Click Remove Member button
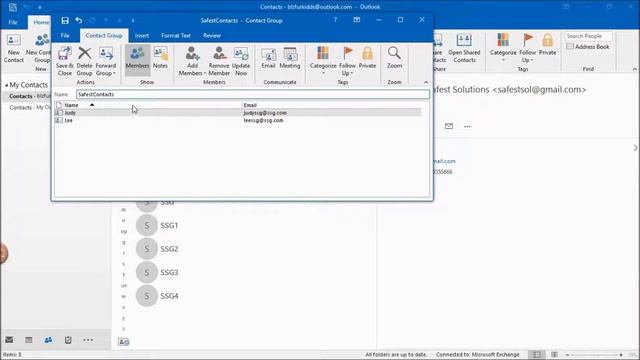The height and width of the screenshot is (360, 640). pos(219,61)
